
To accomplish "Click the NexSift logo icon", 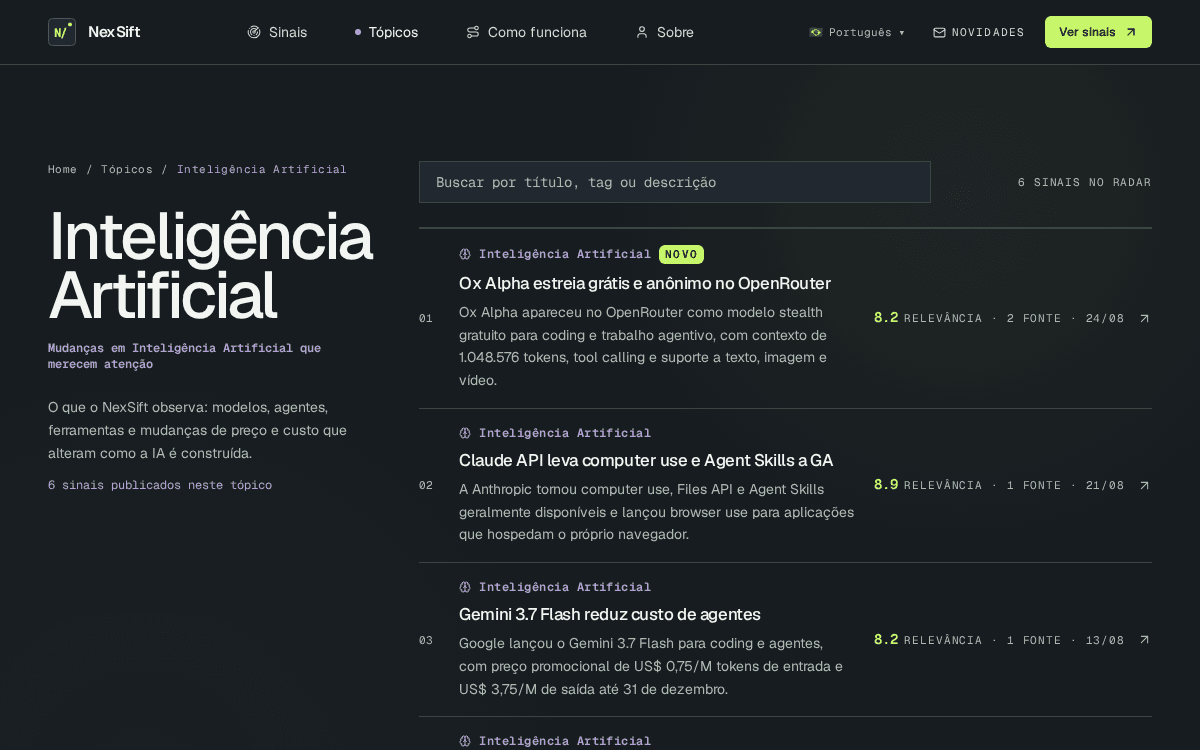I will point(62,32).
